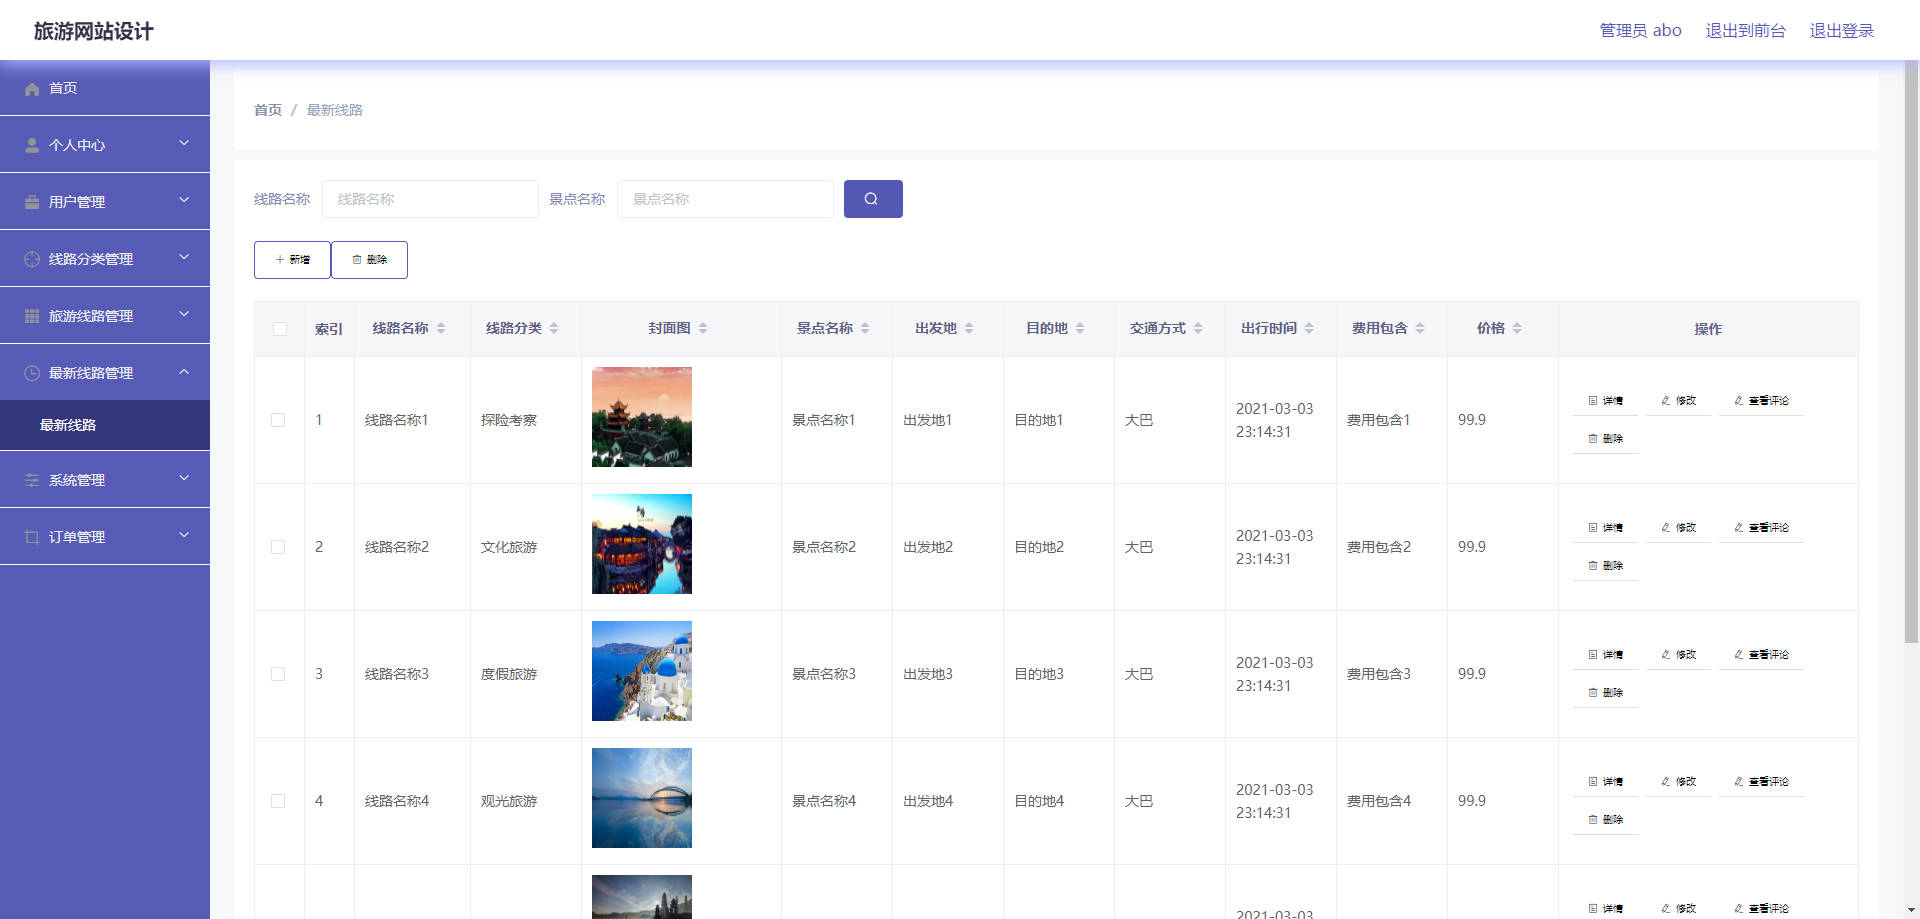Image resolution: width=1920 pixels, height=919 pixels.
Task: Click 退出到前台 link
Action: 1745,31
